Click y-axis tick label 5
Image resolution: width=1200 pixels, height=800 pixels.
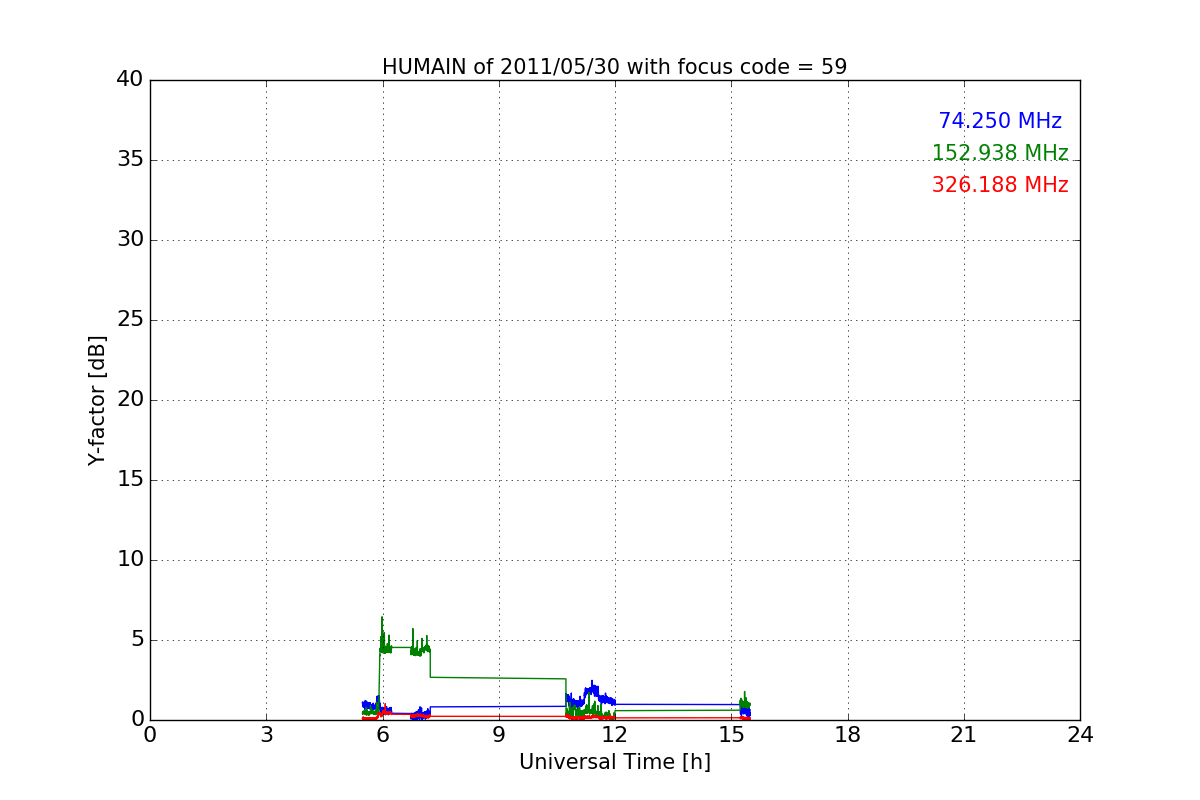pyautogui.click(x=137, y=640)
